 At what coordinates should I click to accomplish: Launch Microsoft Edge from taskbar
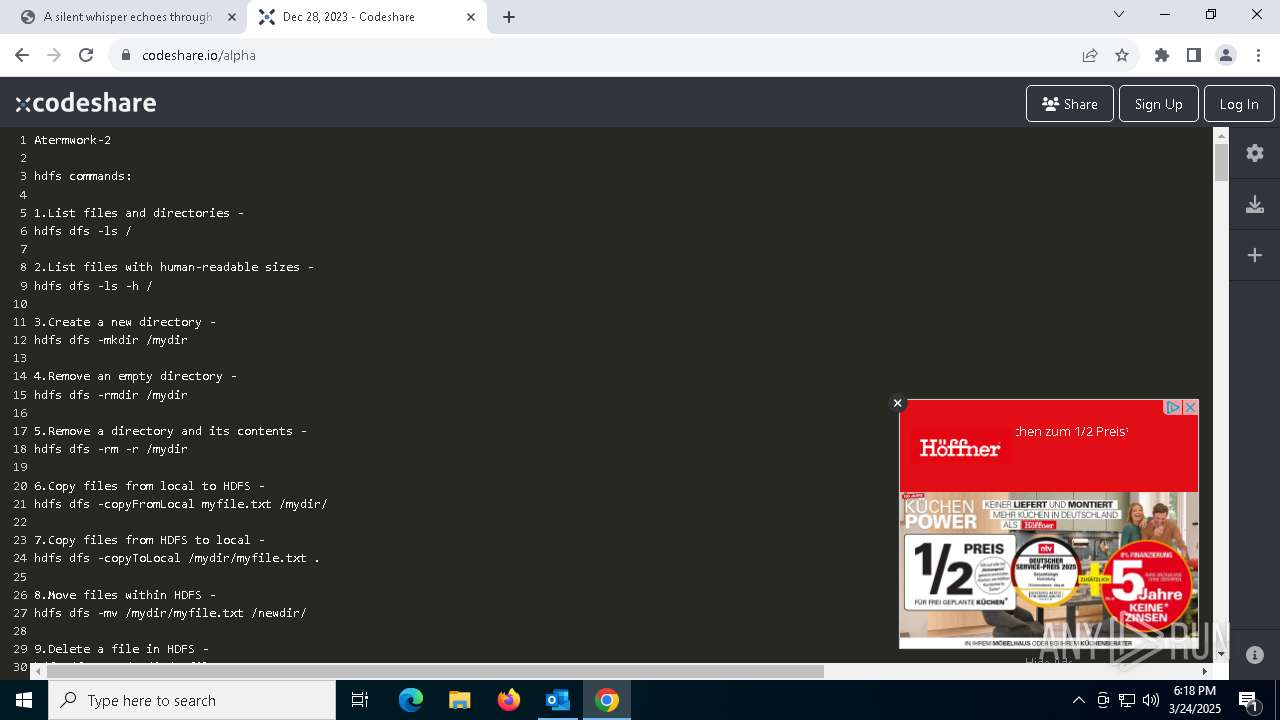click(x=411, y=700)
